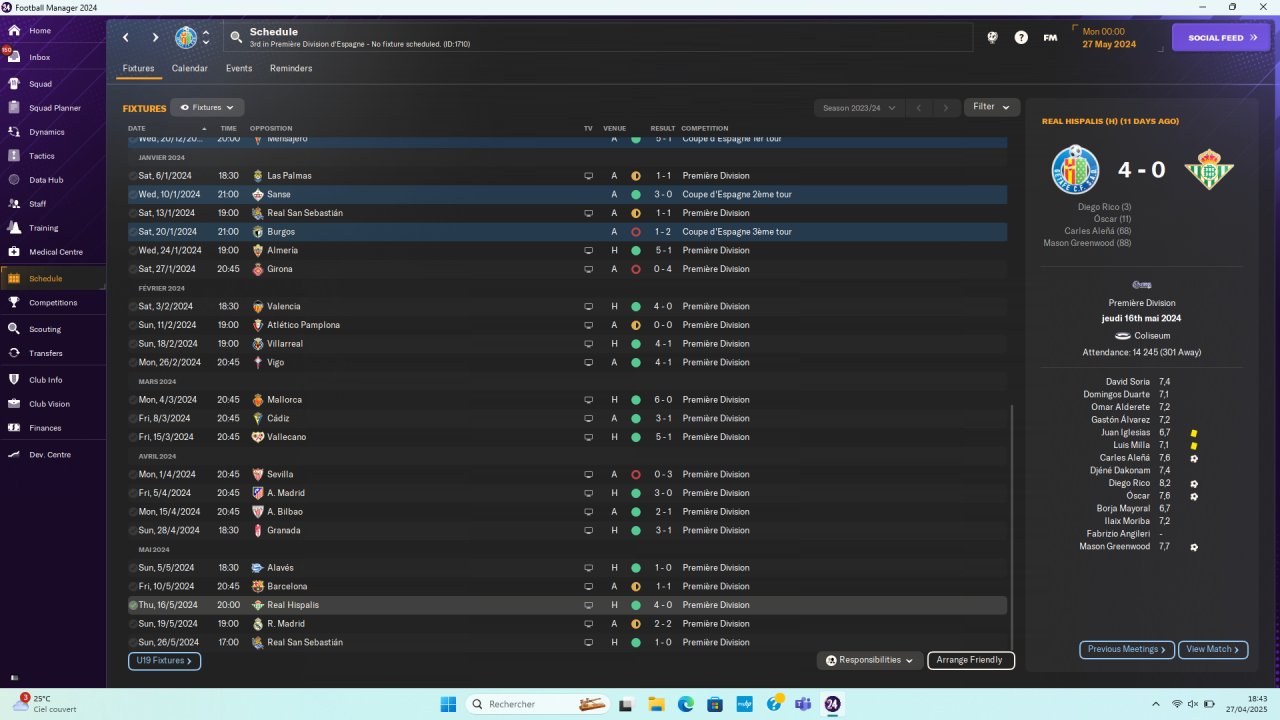Toggle the checkbox on Sevilla row
The width and height of the screenshot is (1280, 720).
click(x=133, y=475)
